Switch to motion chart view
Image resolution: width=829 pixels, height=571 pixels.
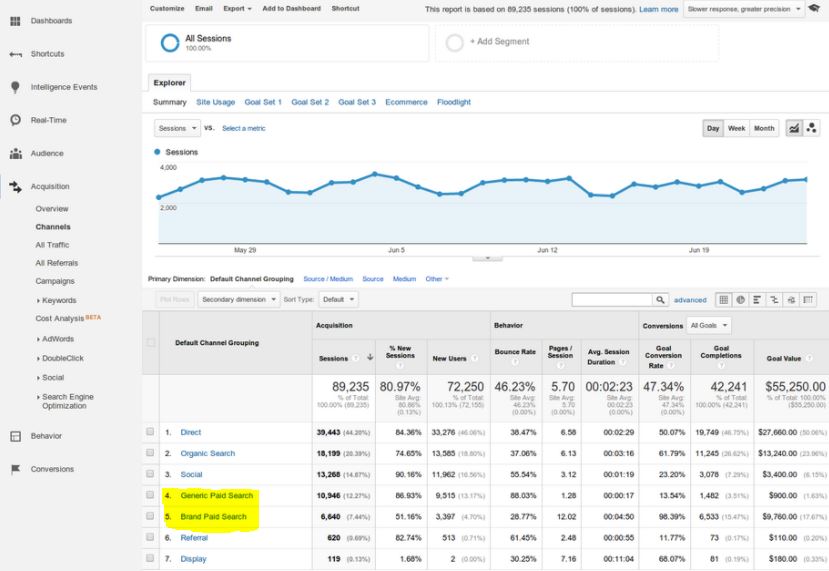coord(811,128)
